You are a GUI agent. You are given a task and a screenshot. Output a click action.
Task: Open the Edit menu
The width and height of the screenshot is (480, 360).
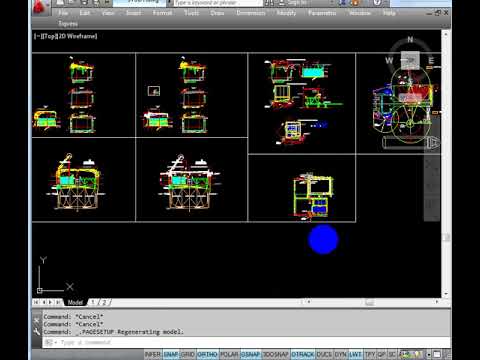click(x=85, y=13)
